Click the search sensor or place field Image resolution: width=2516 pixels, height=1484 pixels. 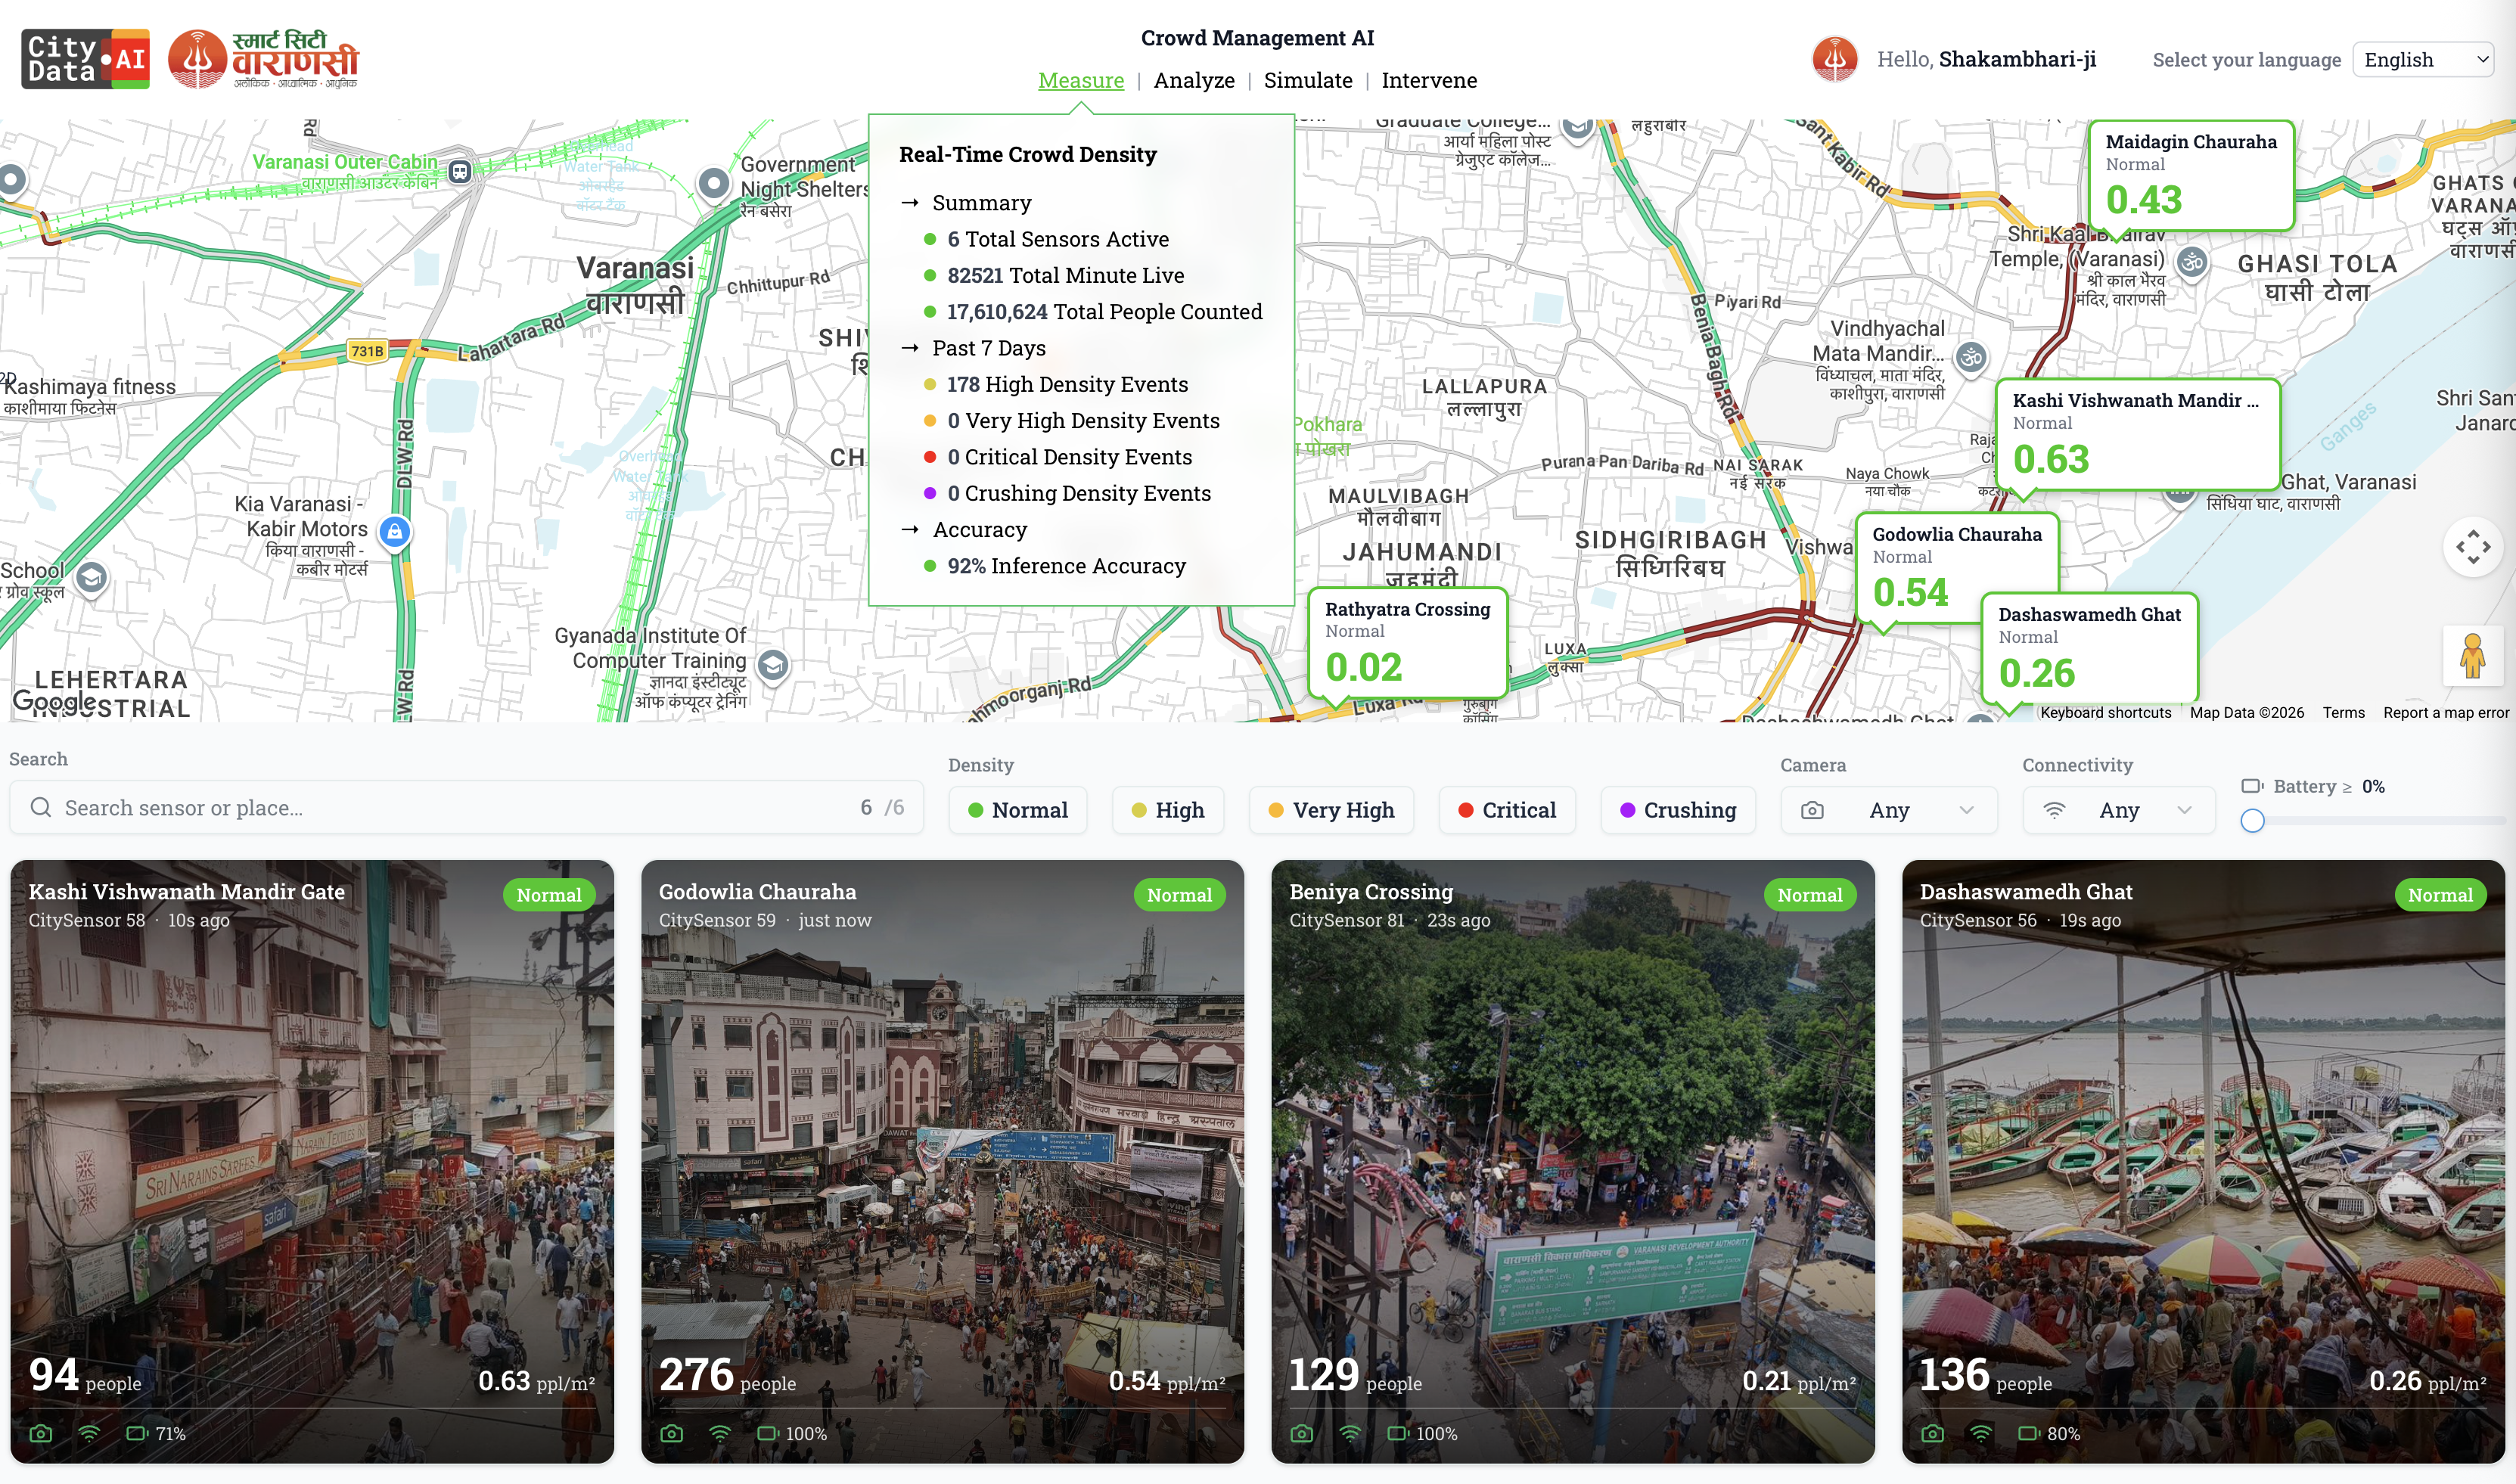466,808
